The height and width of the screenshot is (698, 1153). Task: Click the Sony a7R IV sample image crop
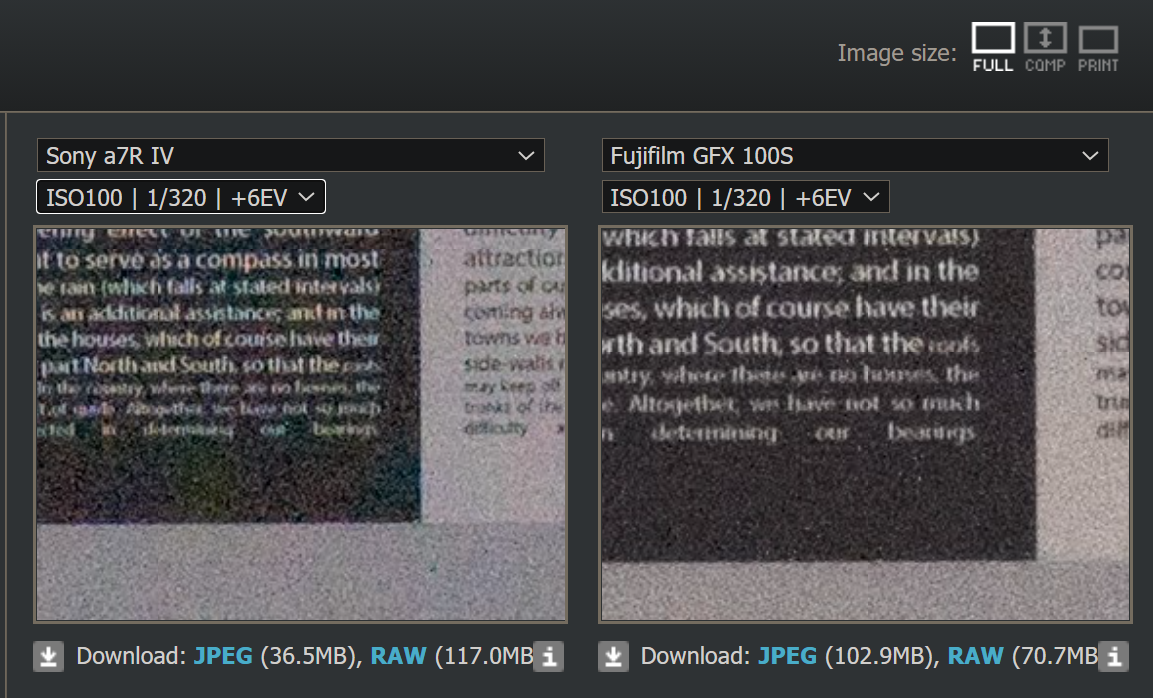tap(301, 424)
